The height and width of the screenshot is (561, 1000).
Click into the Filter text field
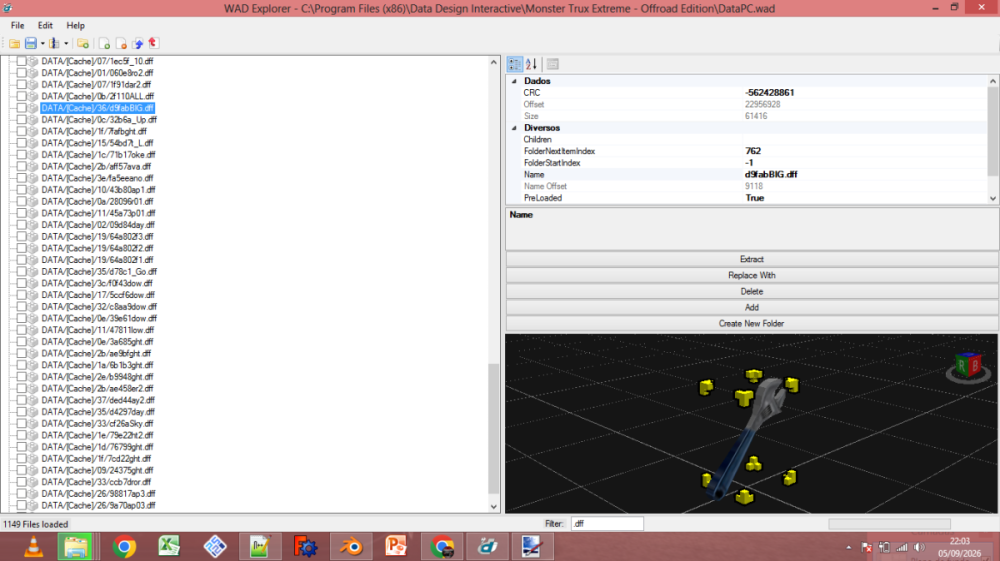coord(607,524)
